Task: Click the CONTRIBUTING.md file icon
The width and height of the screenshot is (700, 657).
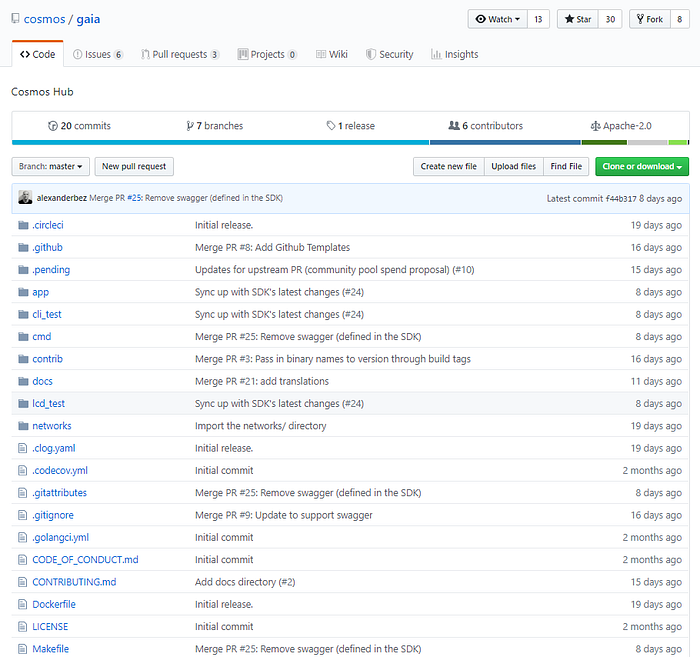Action: pyautogui.click(x=22, y=582)
